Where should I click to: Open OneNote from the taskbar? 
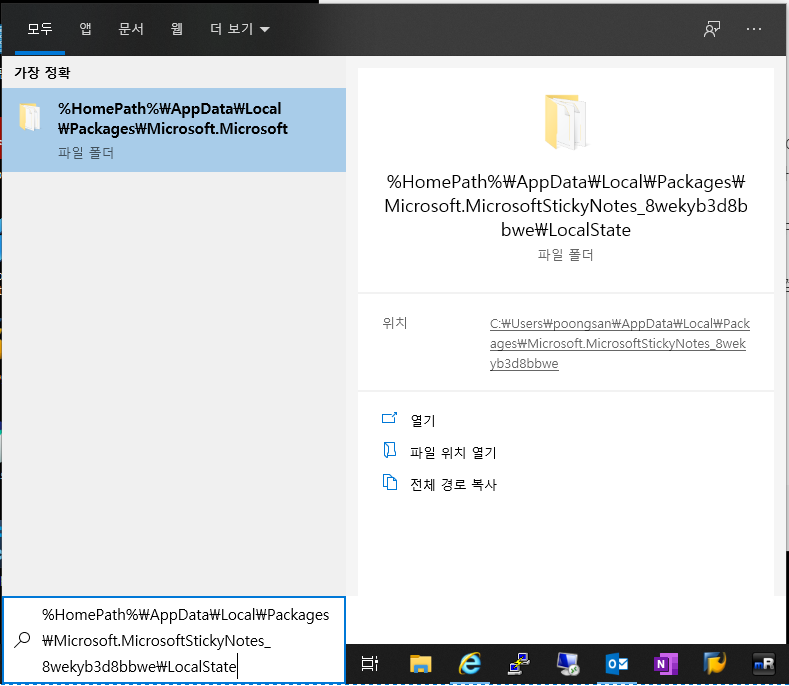665,664
